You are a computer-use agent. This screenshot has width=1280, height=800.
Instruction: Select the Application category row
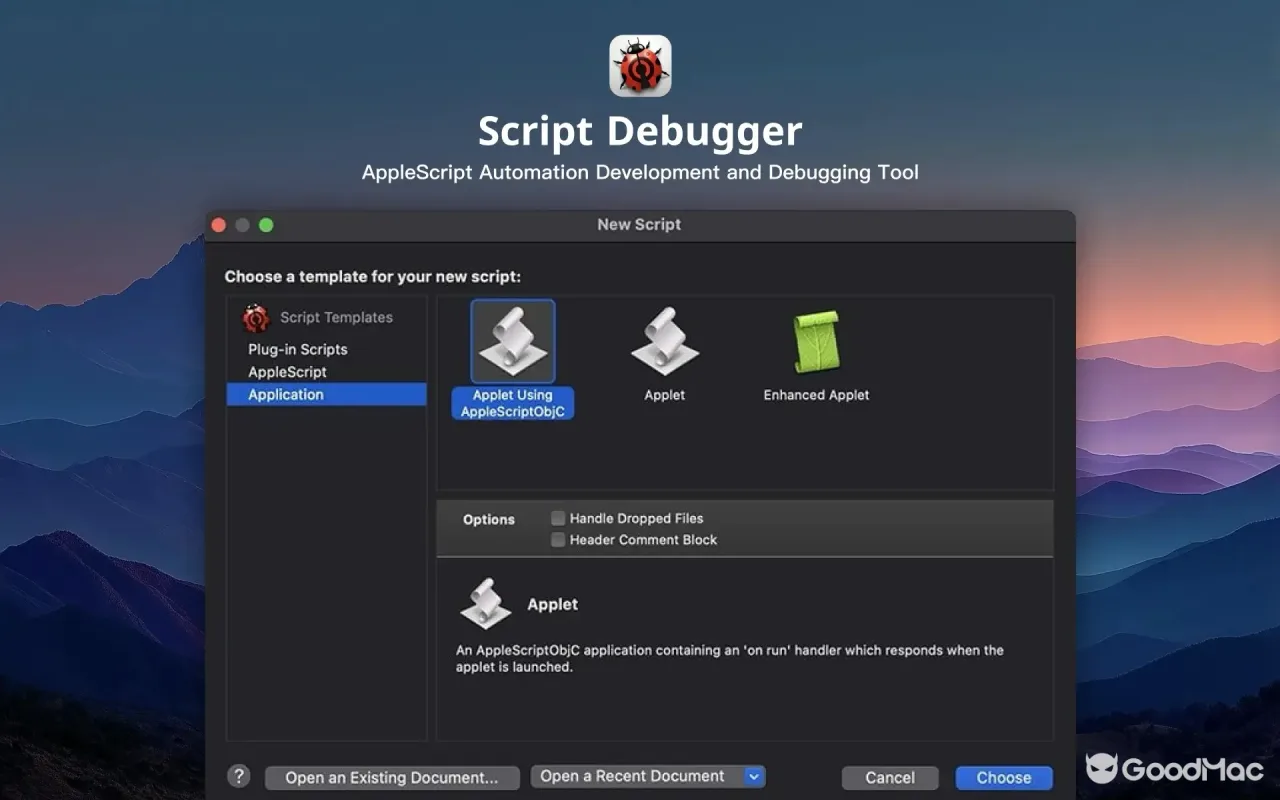(327, 394)
